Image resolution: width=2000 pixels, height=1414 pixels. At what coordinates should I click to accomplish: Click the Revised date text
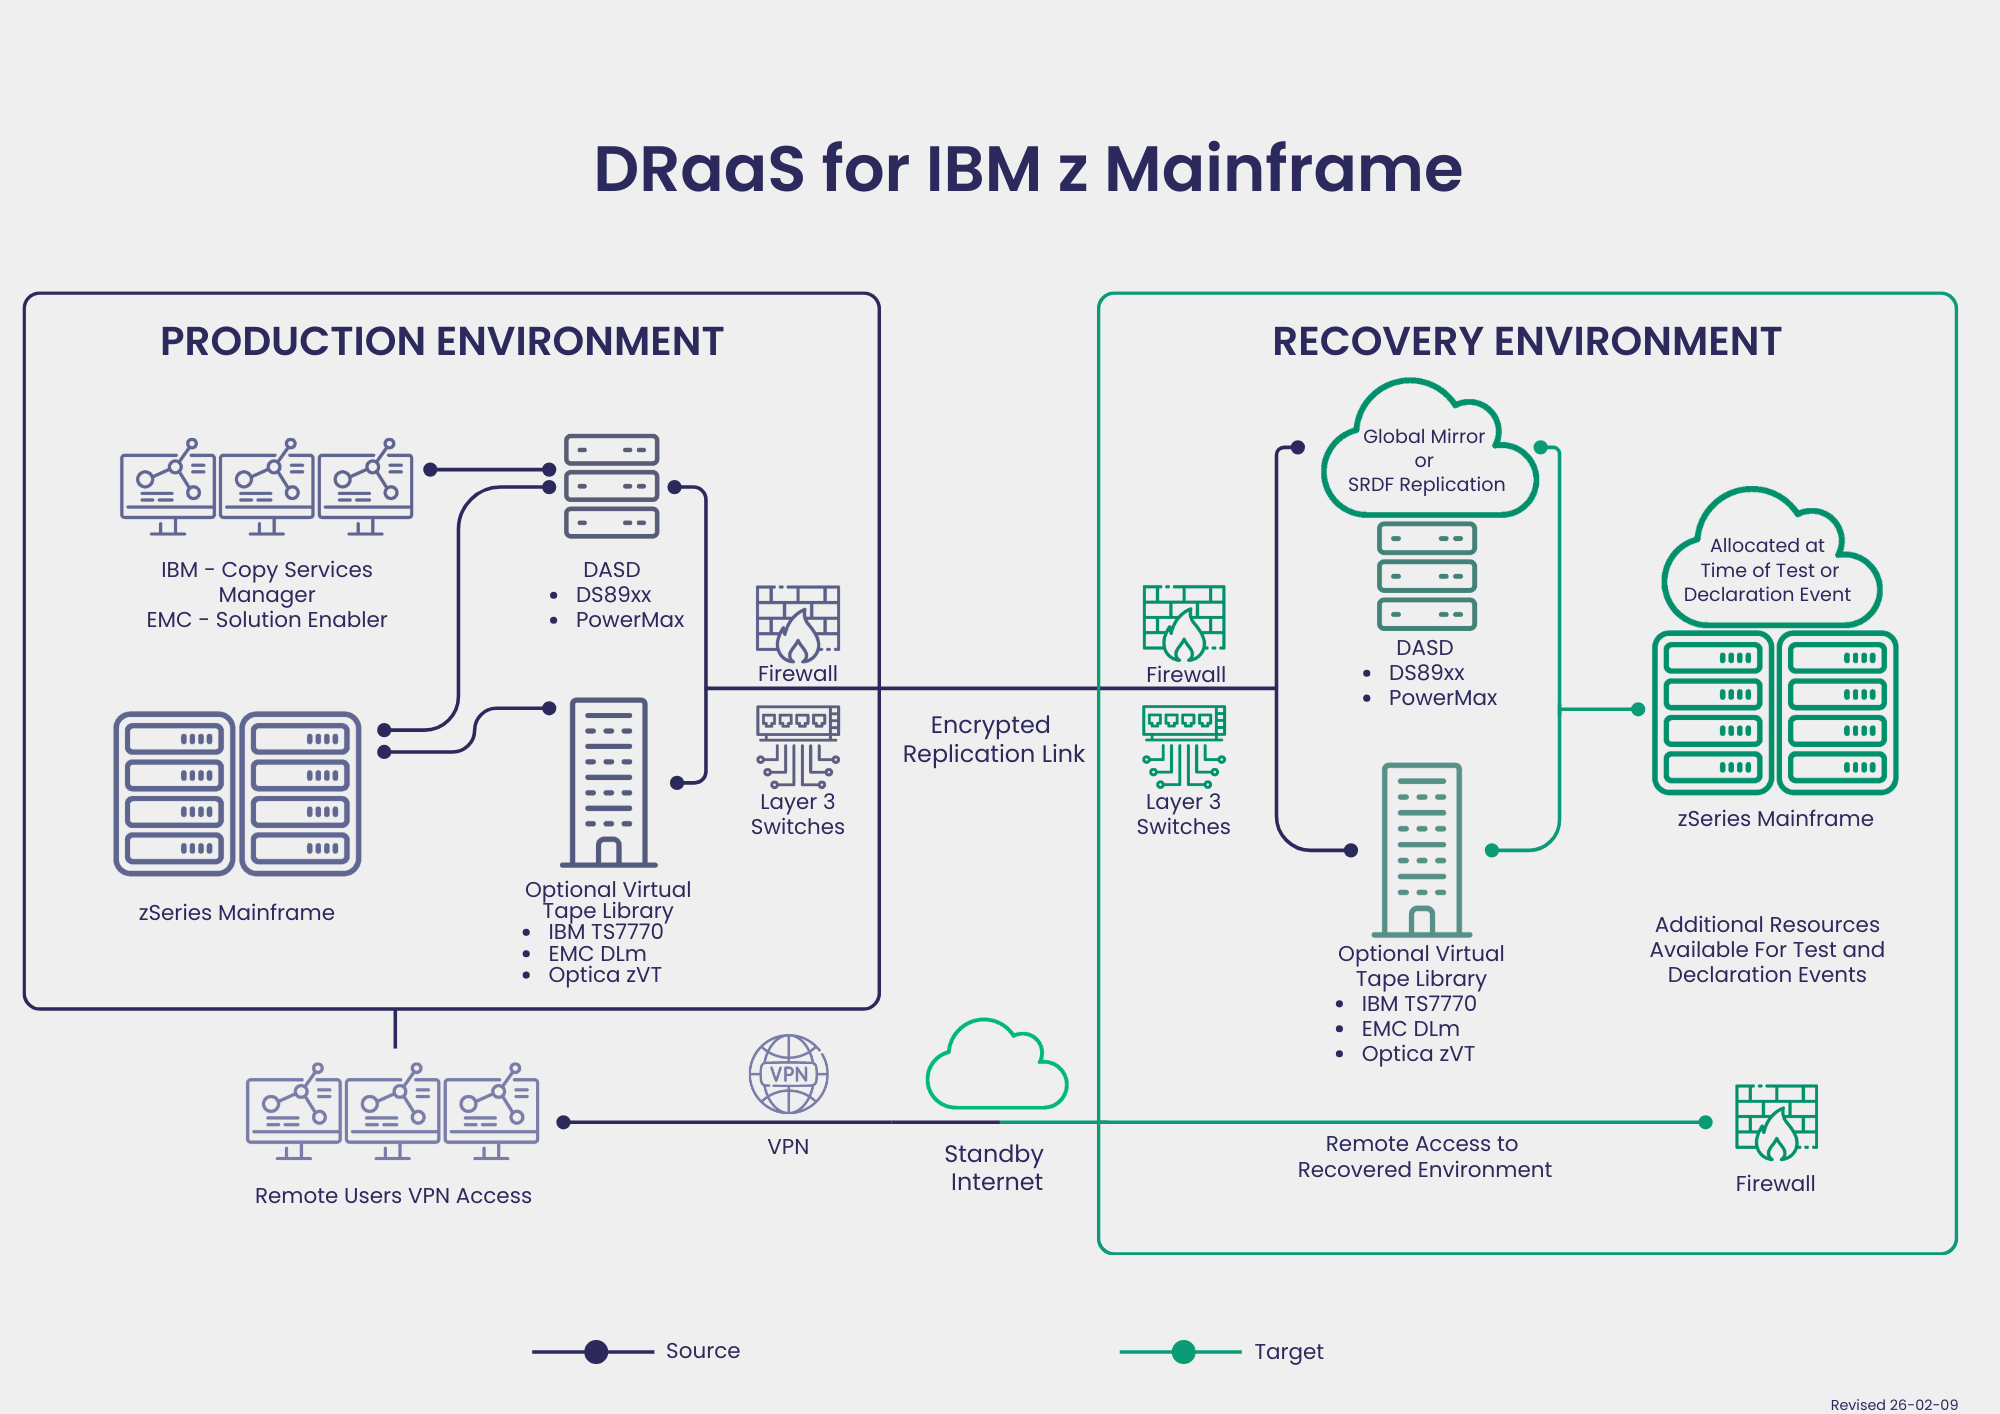click(1893, 1405)
